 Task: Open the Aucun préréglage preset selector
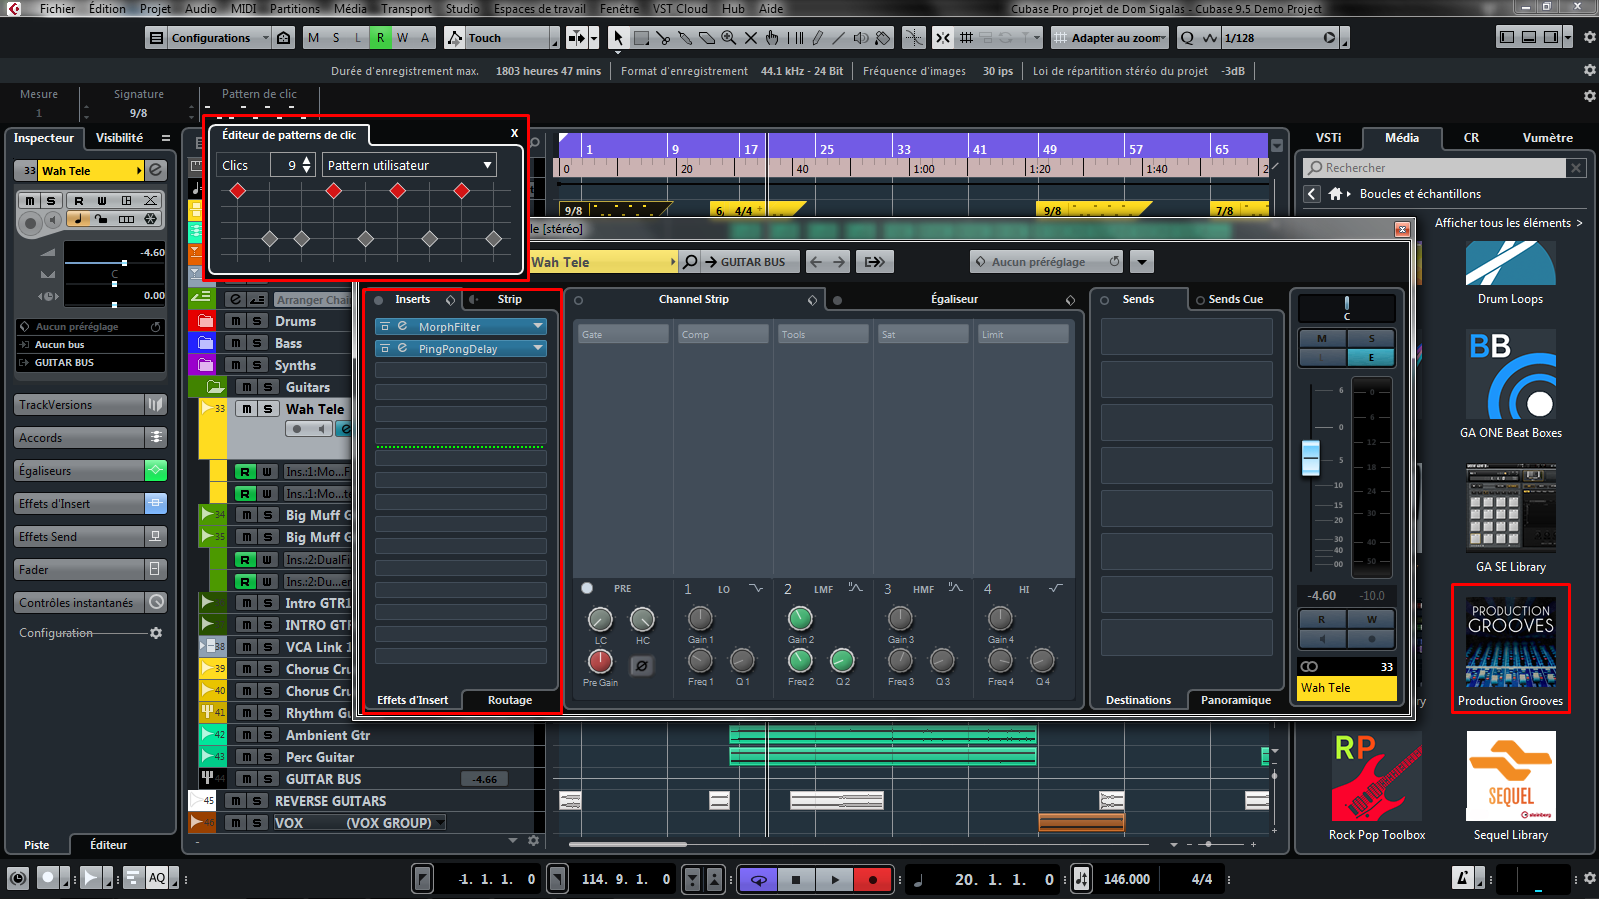tap(1047, 262)
